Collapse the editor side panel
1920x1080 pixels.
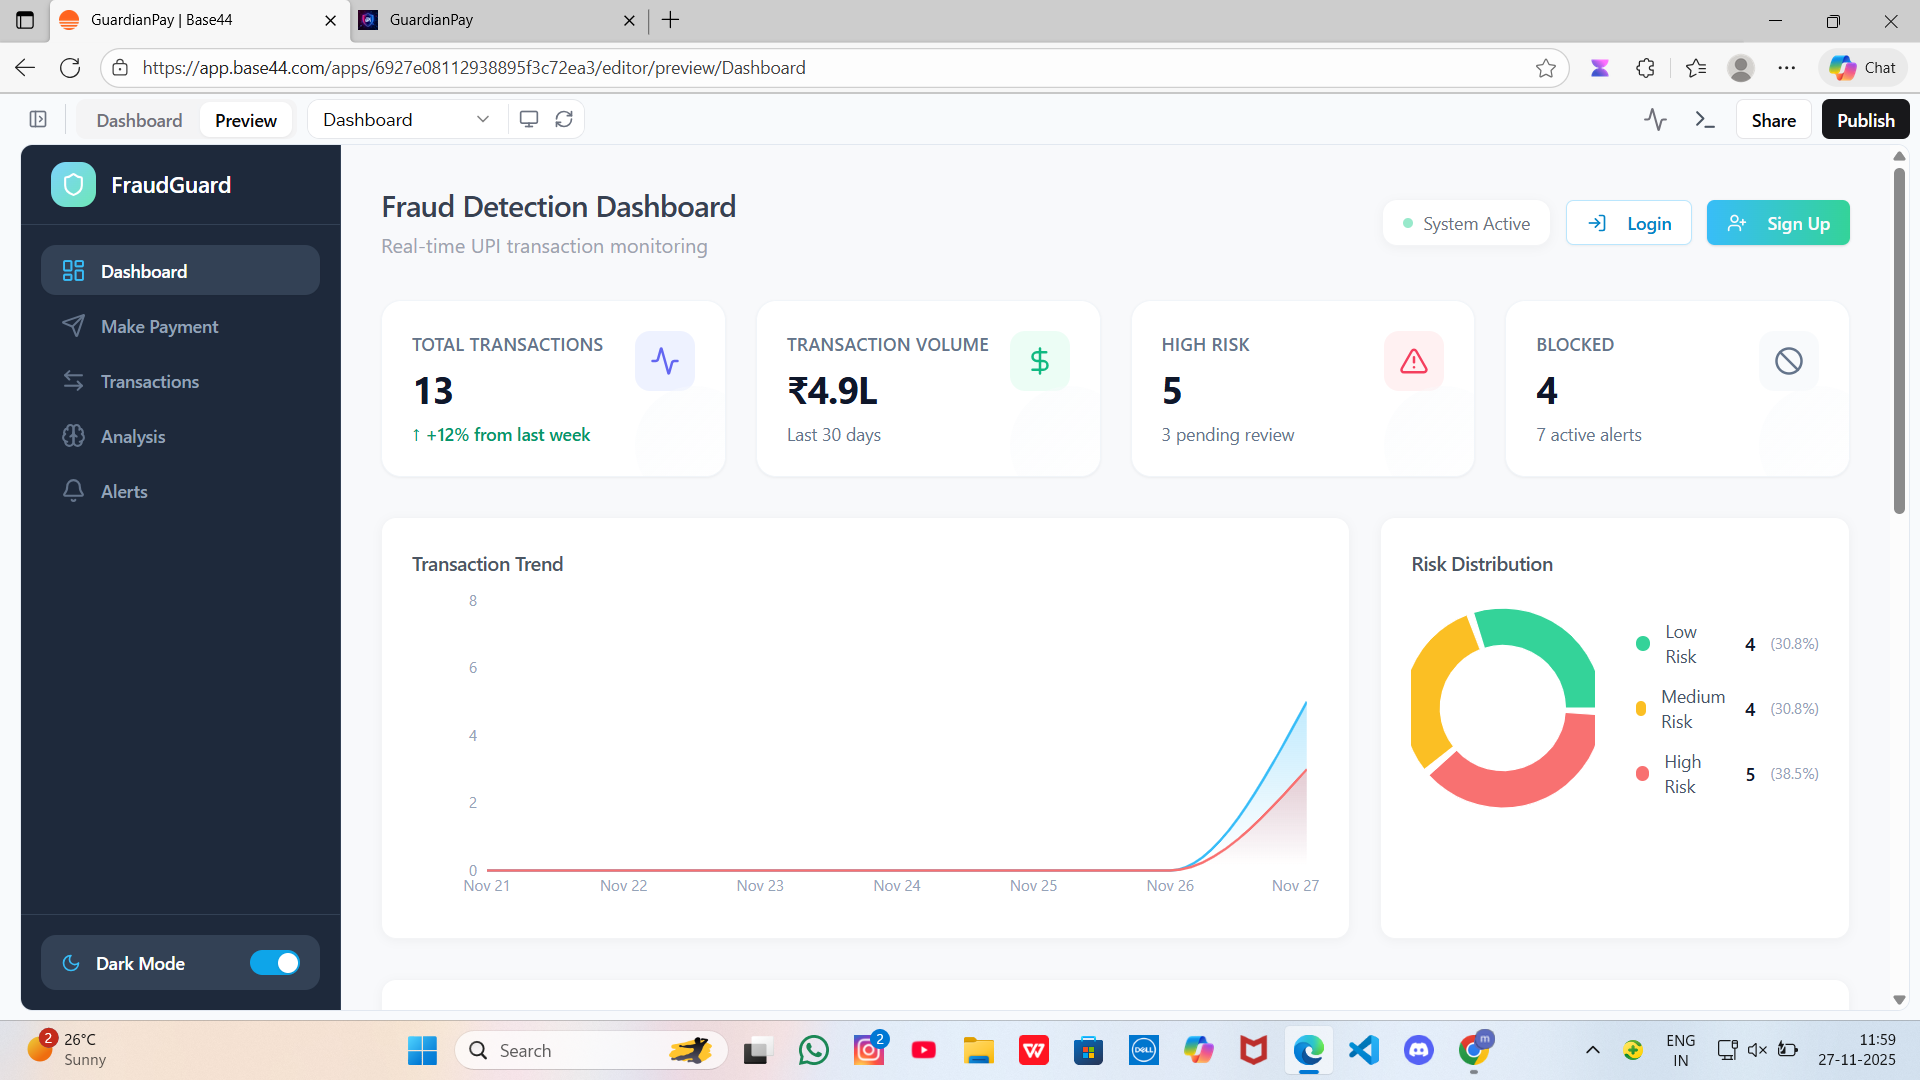coord(38,118)
